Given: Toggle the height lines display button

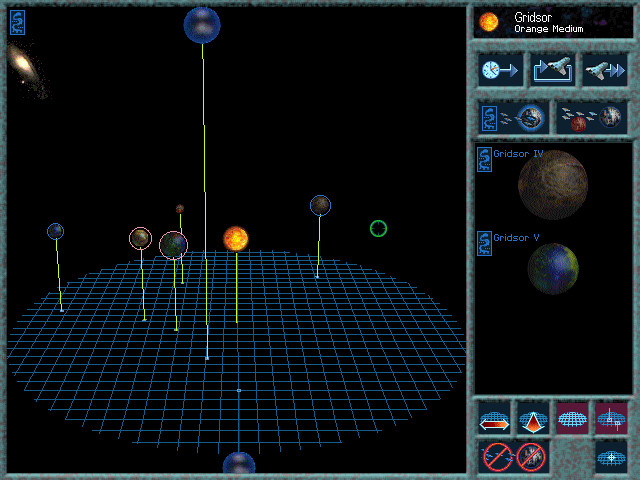Looking at the screenshot, I should [611, 418].
